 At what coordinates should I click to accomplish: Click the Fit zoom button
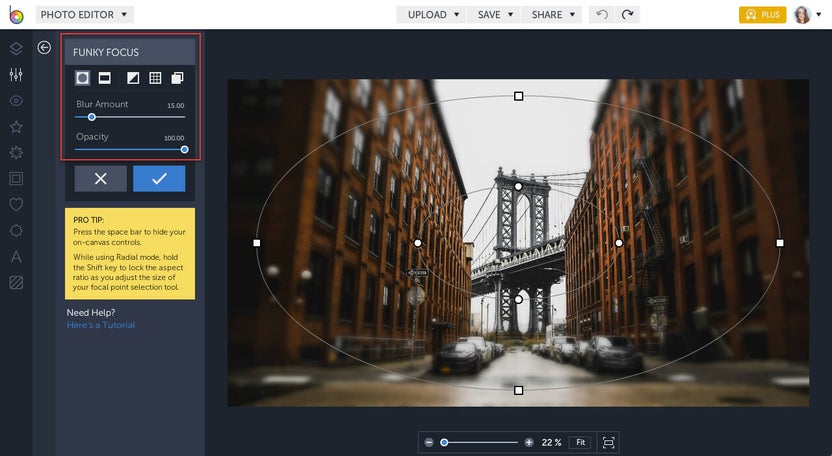pos(580,442)
